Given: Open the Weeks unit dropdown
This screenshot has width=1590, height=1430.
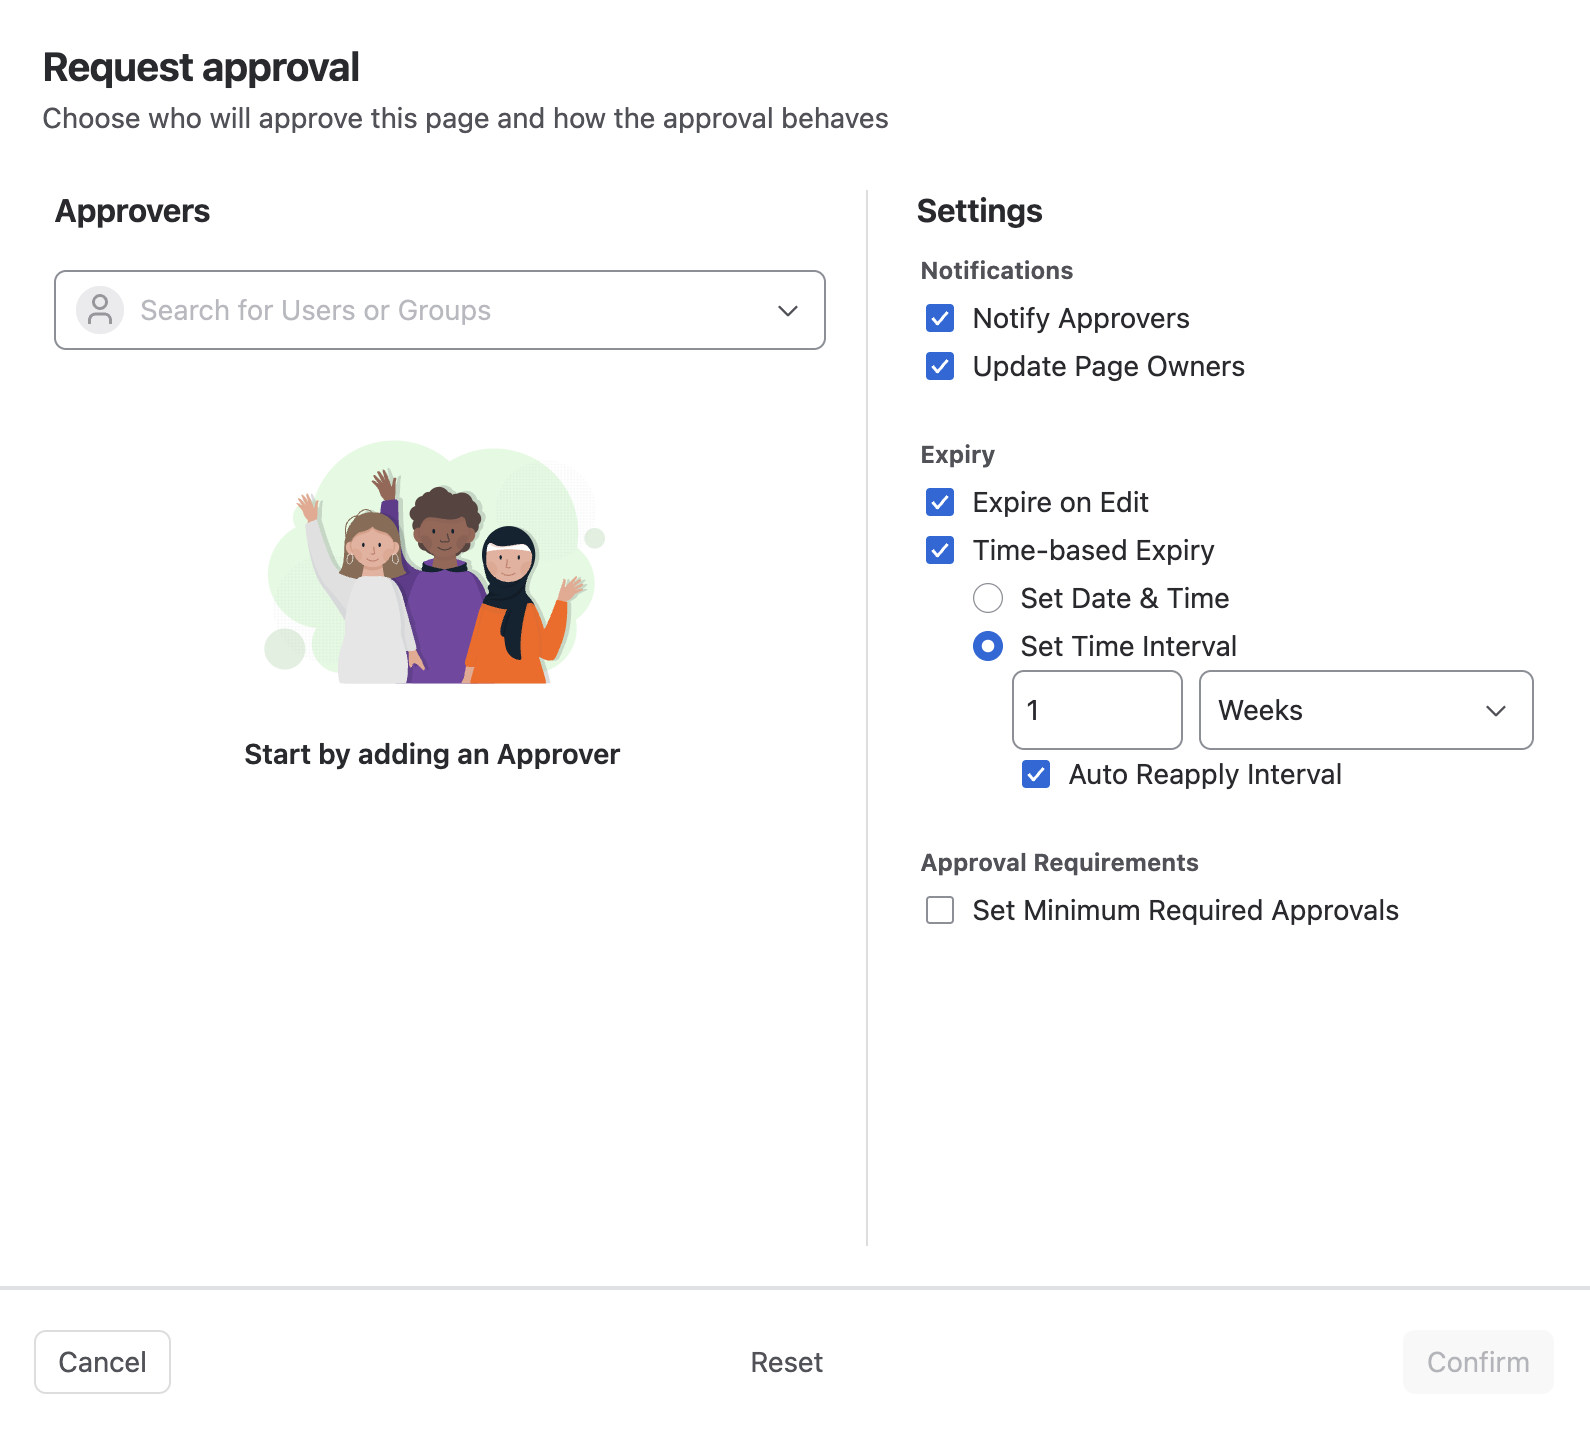Looking at the screenshot, I should pos(1366,710).
